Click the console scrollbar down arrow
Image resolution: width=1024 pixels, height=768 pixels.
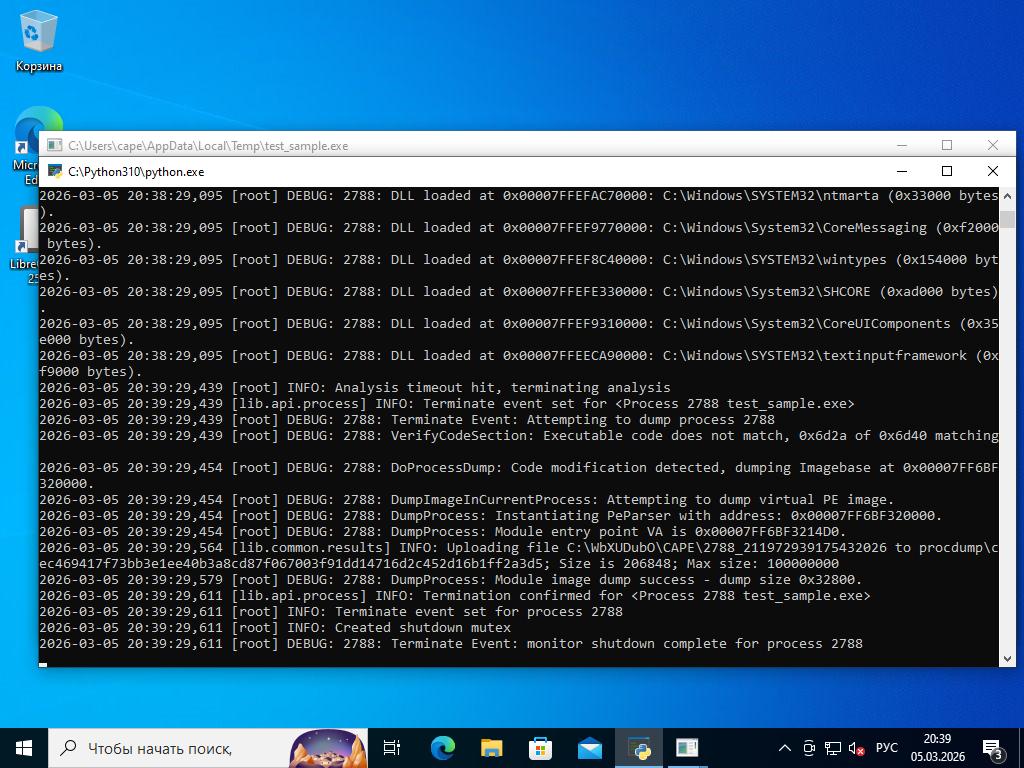tap(1007, 658)
